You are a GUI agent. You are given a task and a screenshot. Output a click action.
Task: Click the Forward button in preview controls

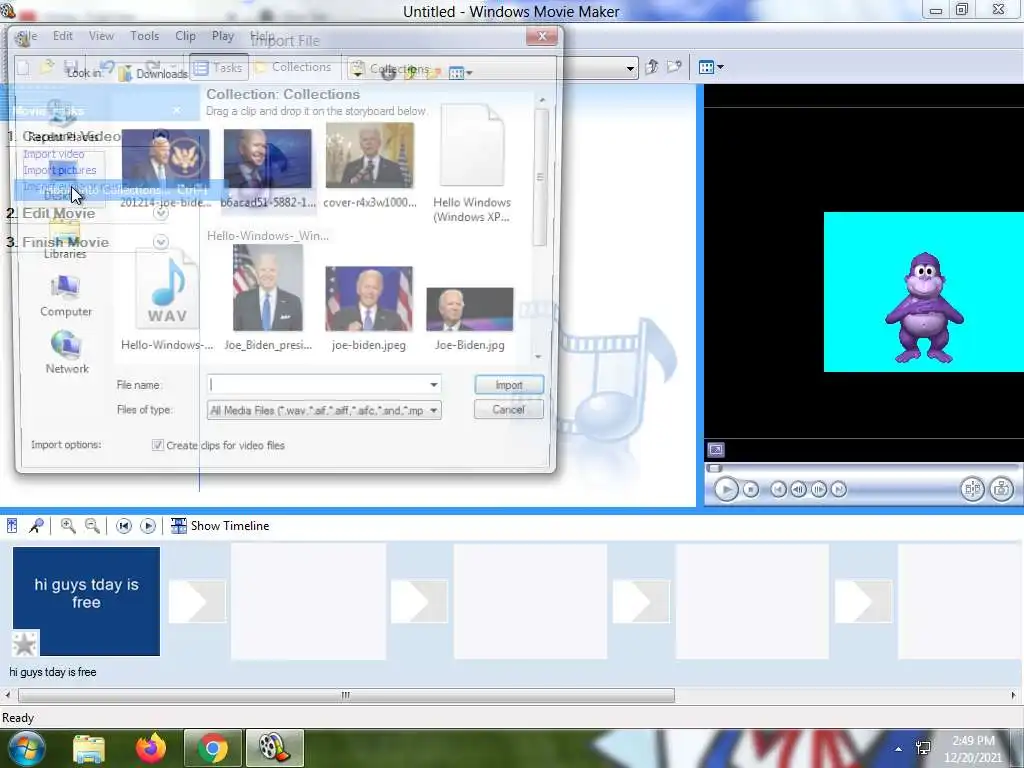839,489
